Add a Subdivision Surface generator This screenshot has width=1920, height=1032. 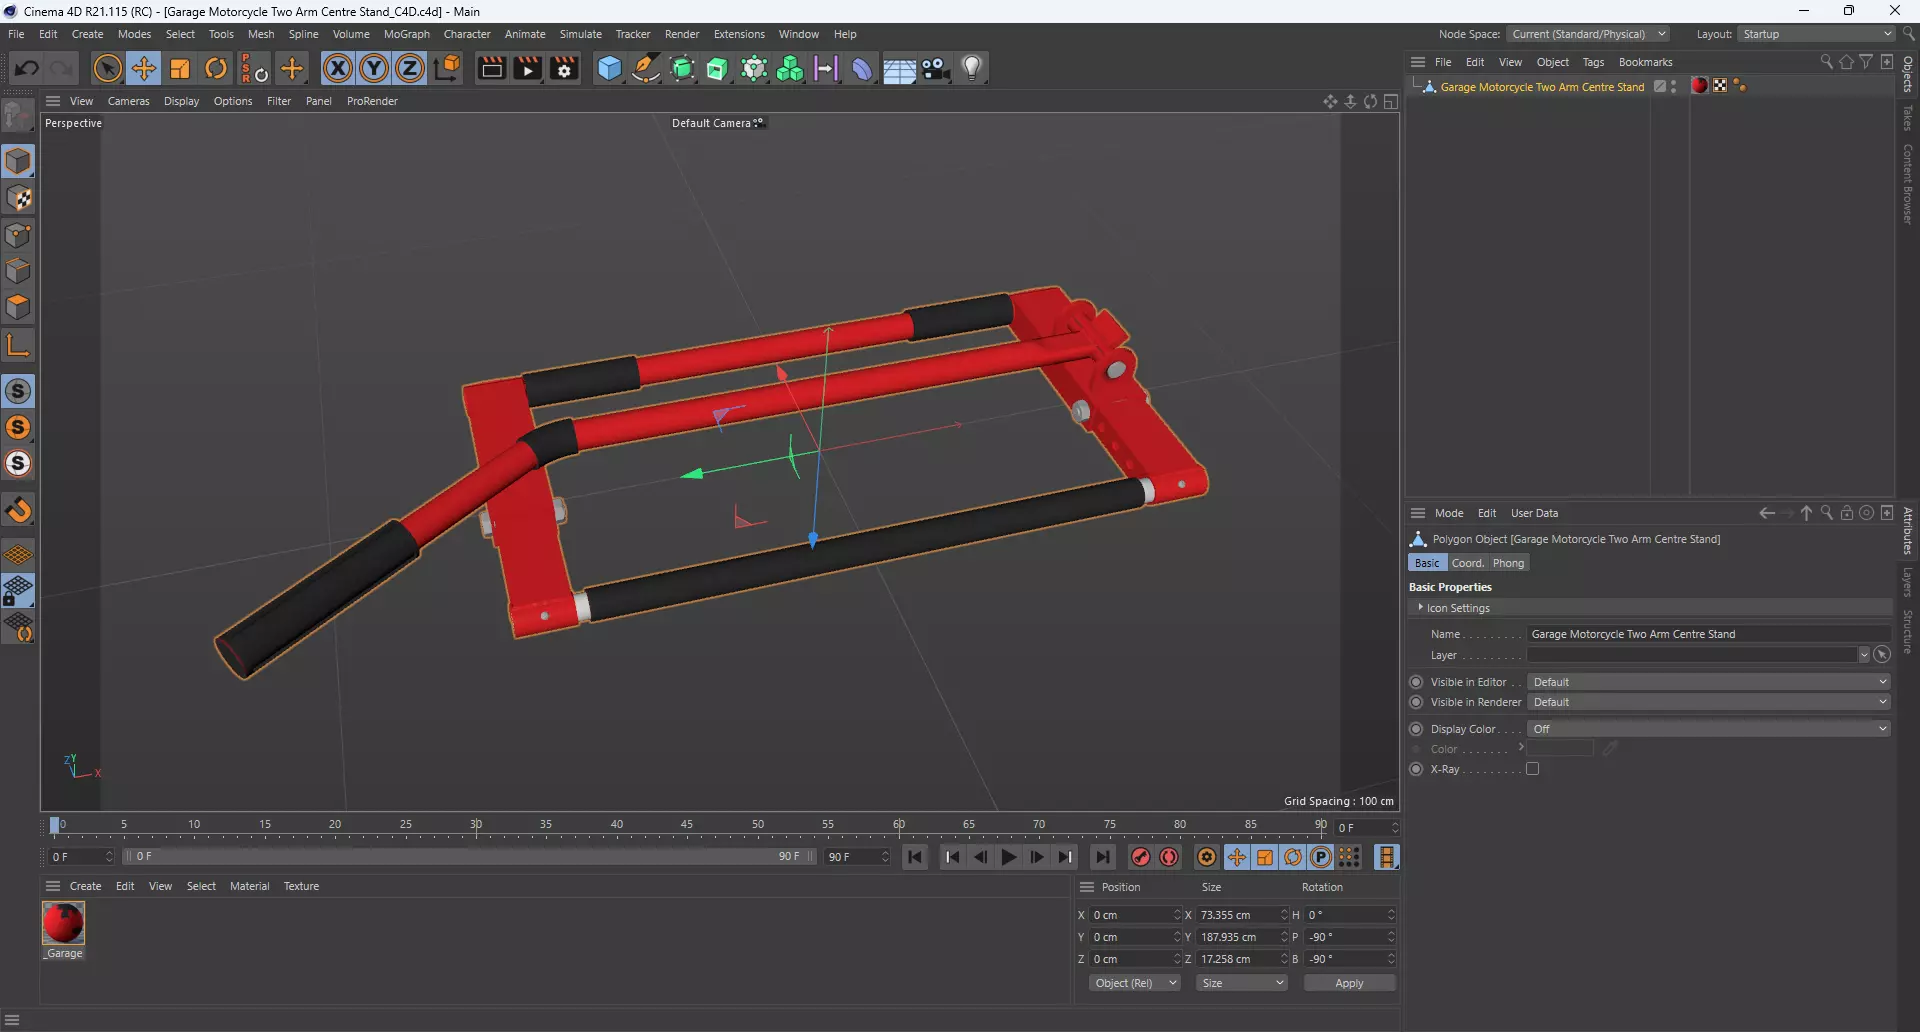(683, 68)
